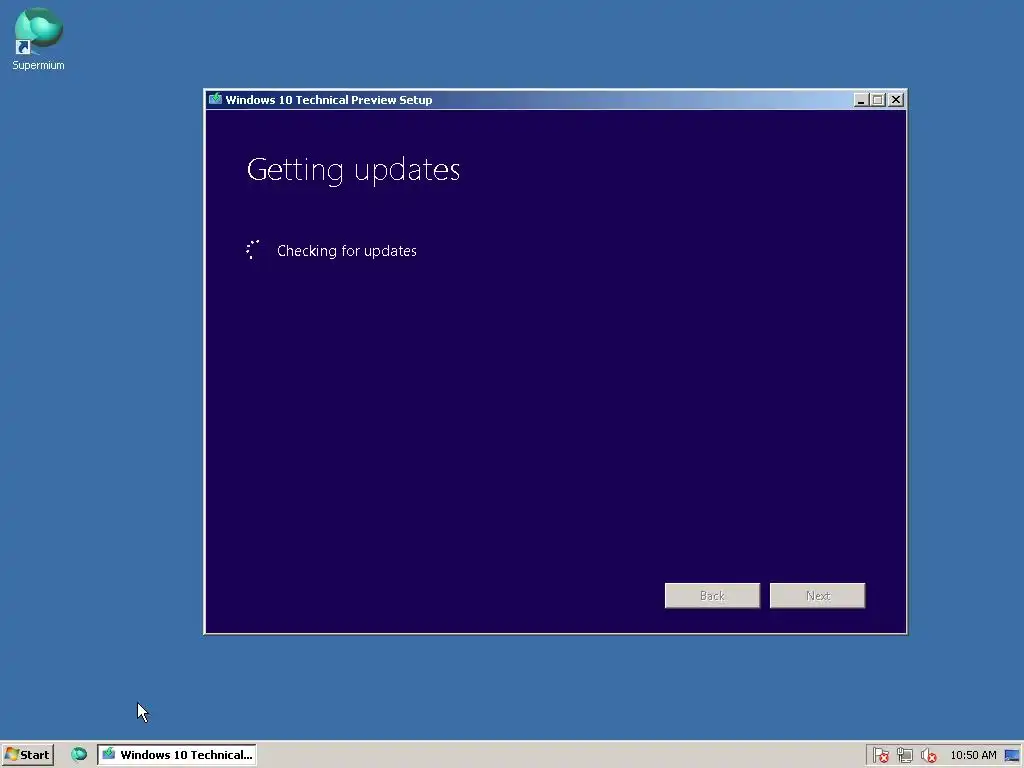Open the Start menu
The height and width of the screenshot is (768, 1024).
coord(27,754)
